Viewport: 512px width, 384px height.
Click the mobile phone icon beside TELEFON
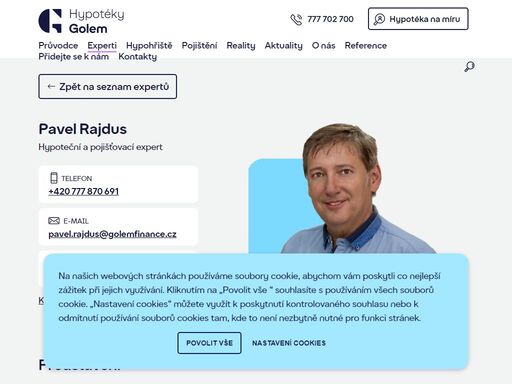coord(54,178)
